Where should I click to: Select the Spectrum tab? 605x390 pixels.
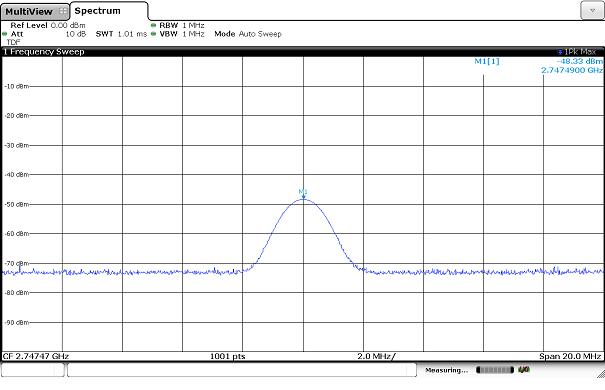(x=98, y=11)
